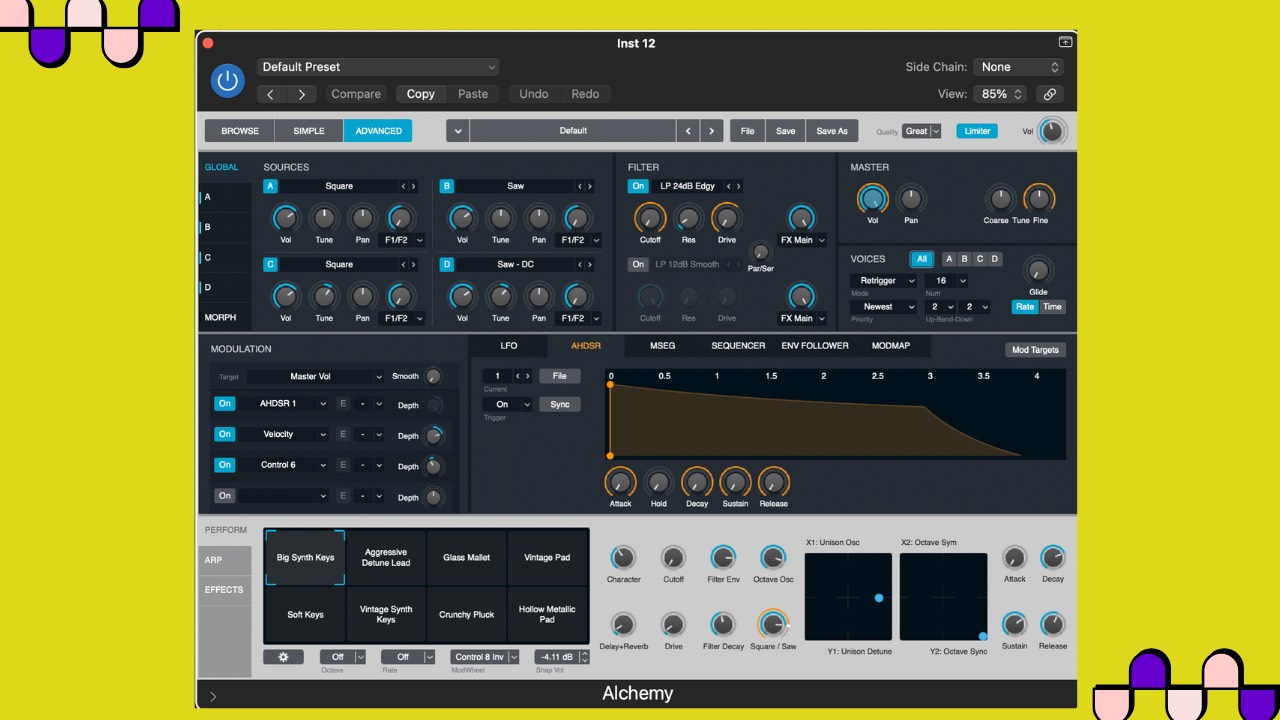This screenshot has height=720, width=1280.
Task: Click the Master Vol knob
Action: pos(872,199)
